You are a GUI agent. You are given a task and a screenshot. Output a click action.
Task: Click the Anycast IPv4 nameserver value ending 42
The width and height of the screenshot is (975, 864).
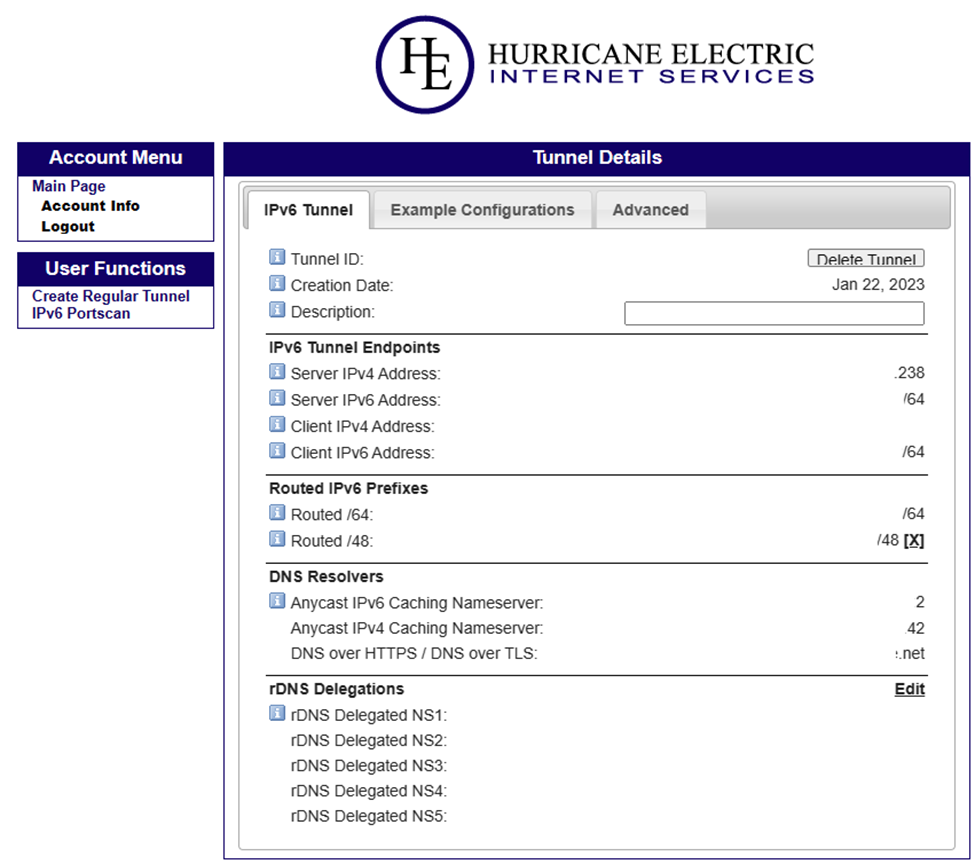[x=915, y=628]
